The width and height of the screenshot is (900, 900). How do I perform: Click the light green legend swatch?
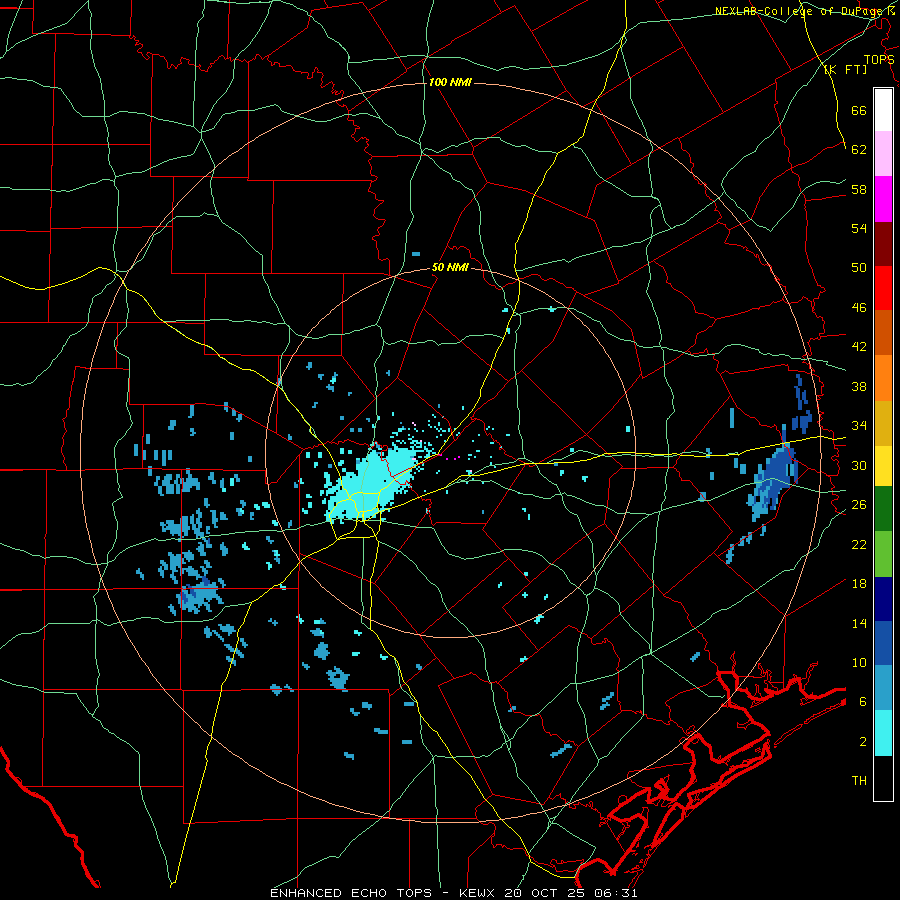pos(883,554)
